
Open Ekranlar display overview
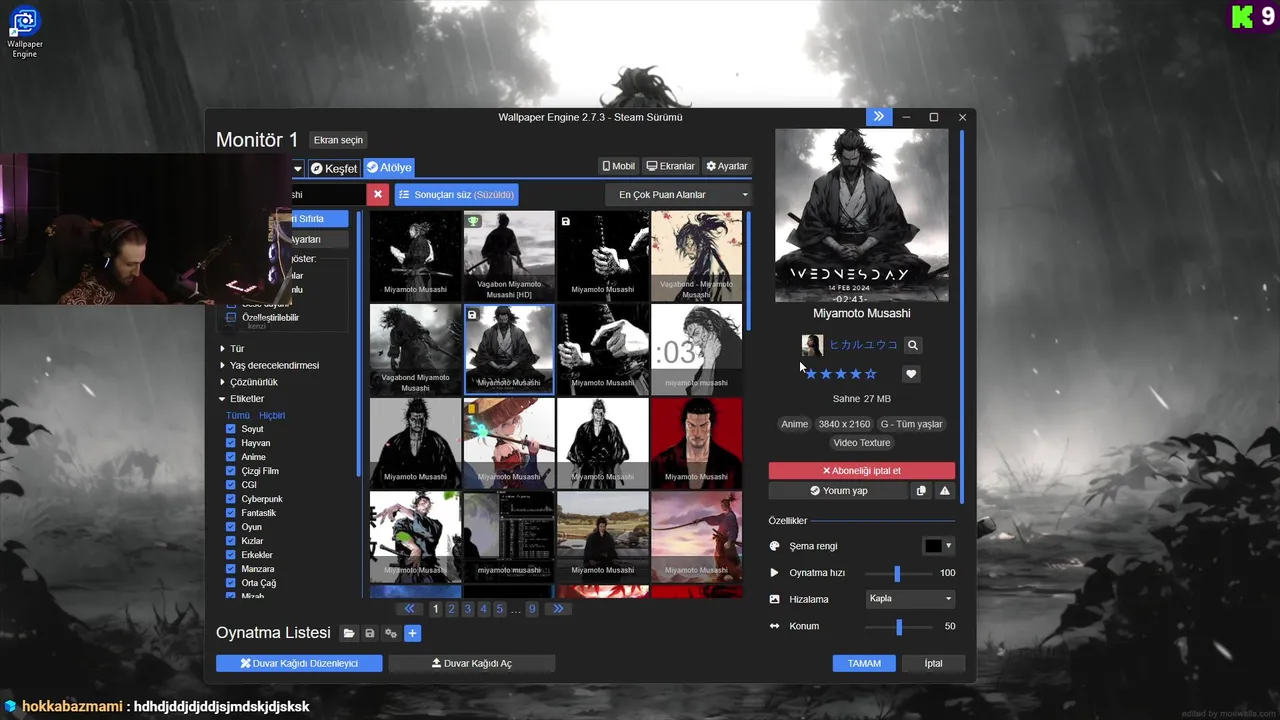pos(670,166)
